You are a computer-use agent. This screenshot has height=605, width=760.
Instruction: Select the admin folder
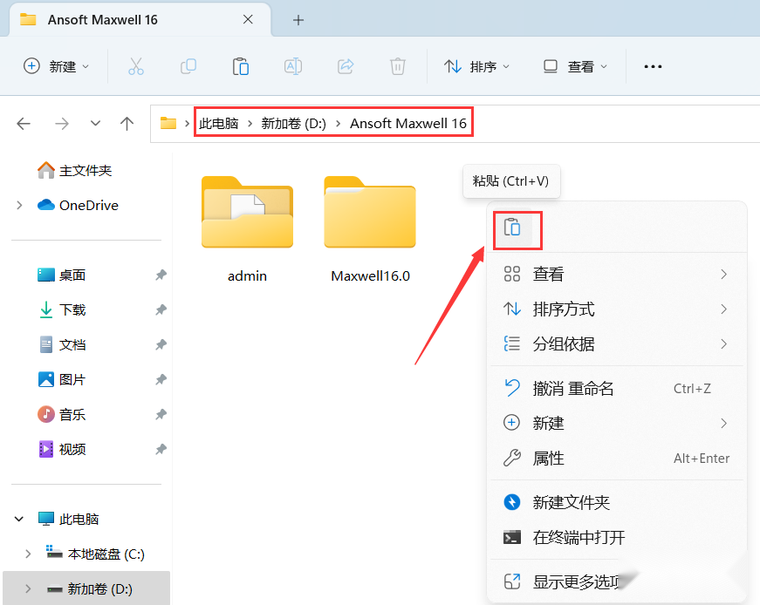tap(247, 229)
